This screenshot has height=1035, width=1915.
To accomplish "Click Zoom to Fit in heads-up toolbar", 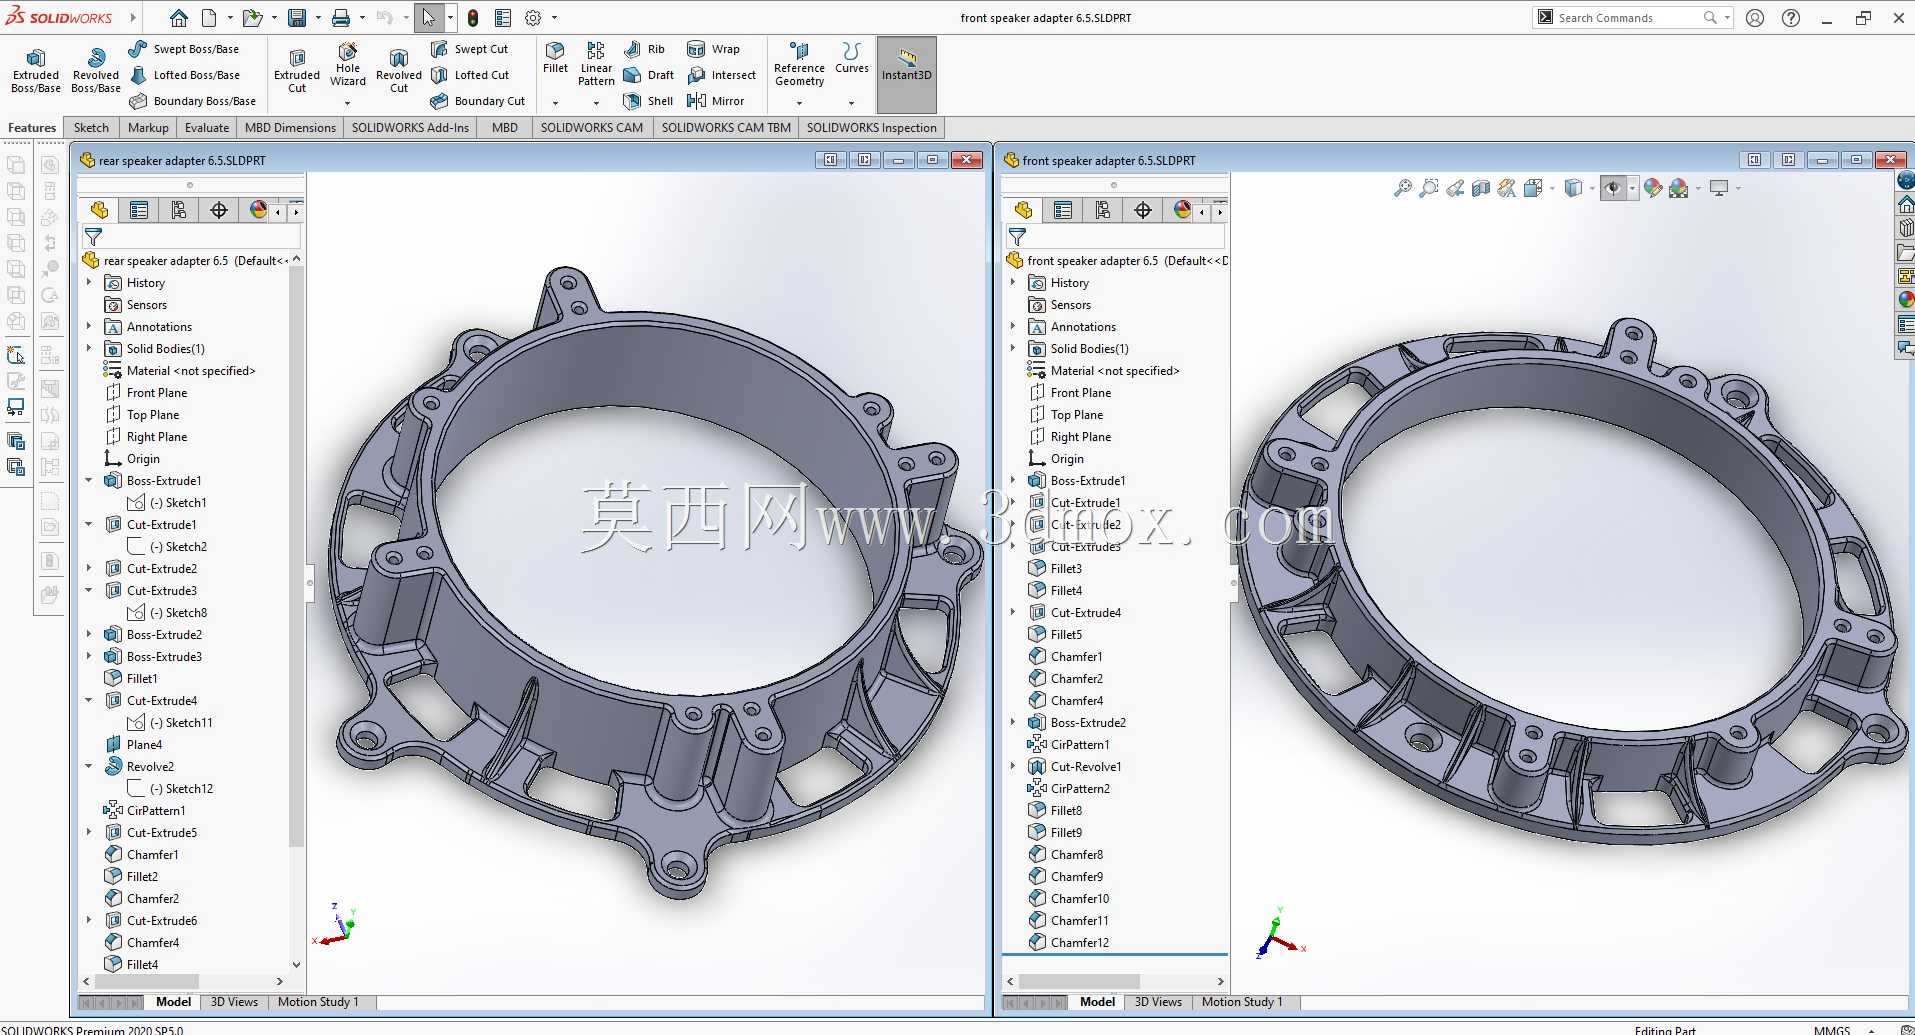I will [1403, 188].
